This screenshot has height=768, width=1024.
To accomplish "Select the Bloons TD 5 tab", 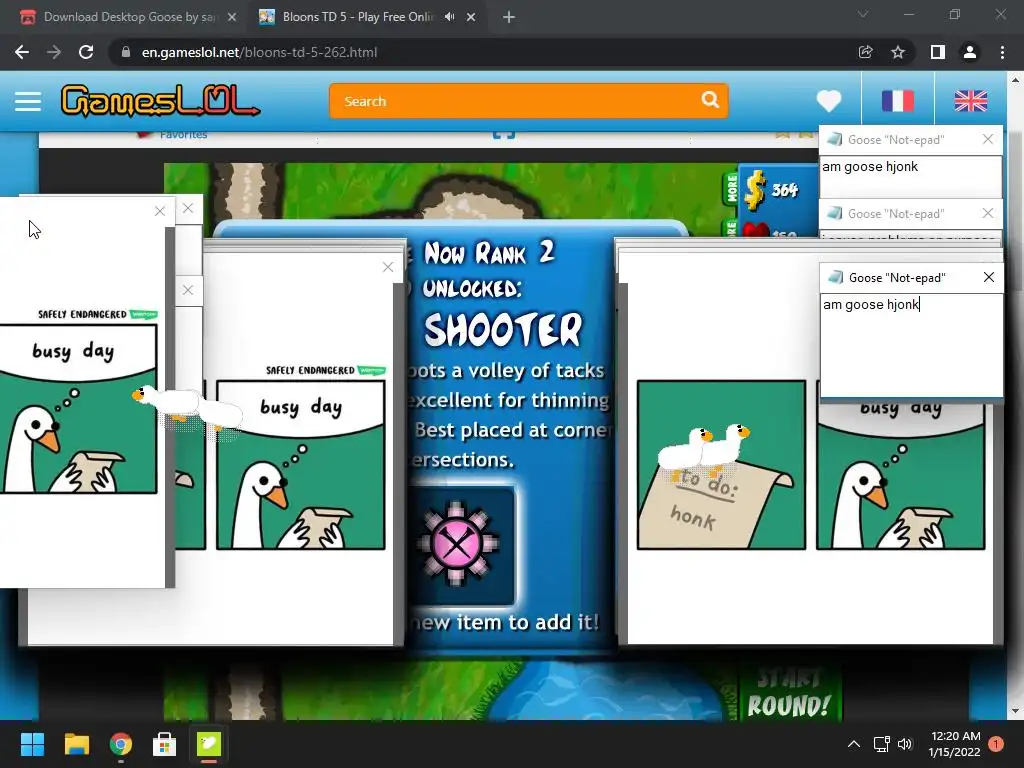I will [356, 17].
